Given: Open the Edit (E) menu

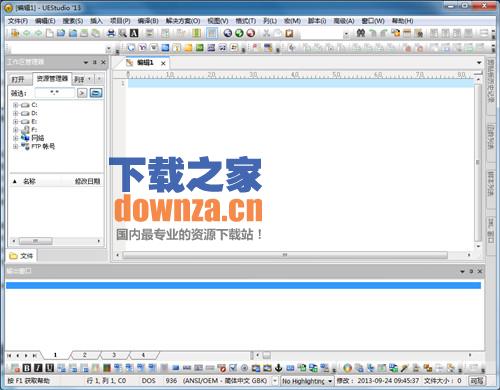Looking at the screenshot, I should (45, 21).
